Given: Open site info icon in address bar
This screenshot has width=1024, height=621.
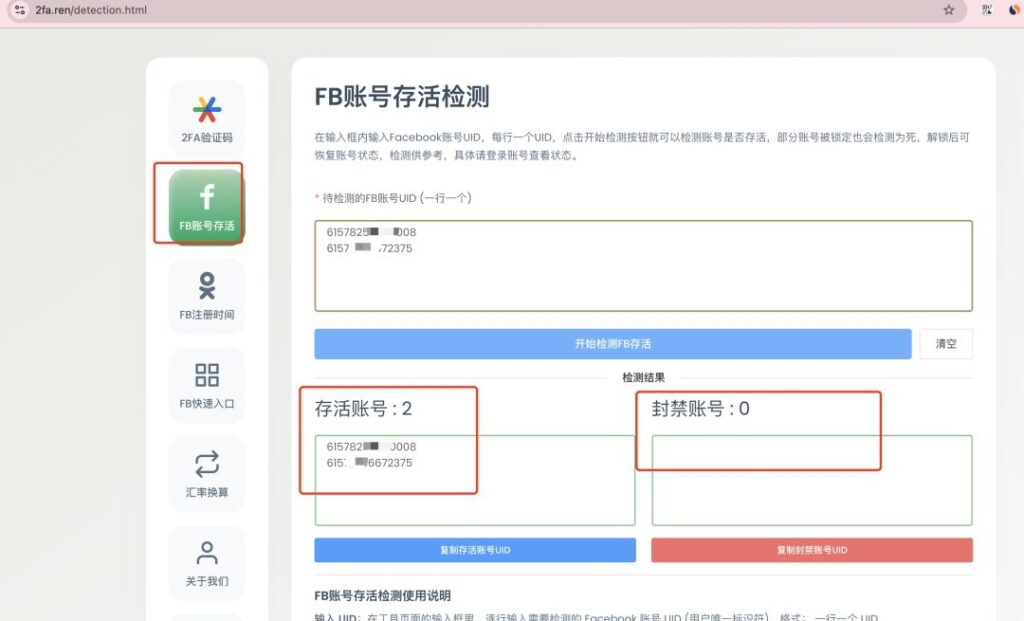Looking at the screenshot, I should coord(20,10).
